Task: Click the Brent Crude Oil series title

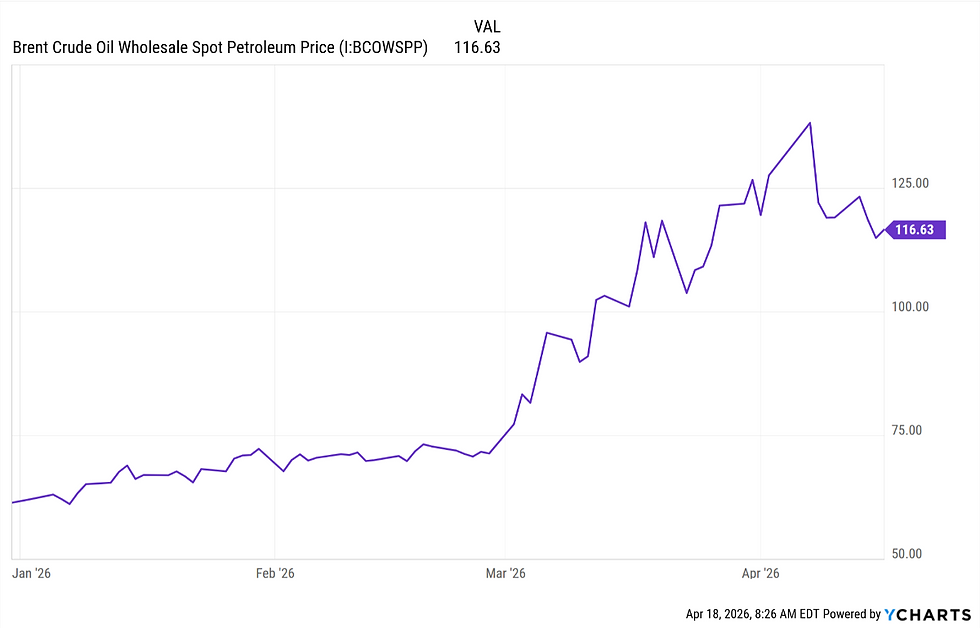Action: [220, 47]
